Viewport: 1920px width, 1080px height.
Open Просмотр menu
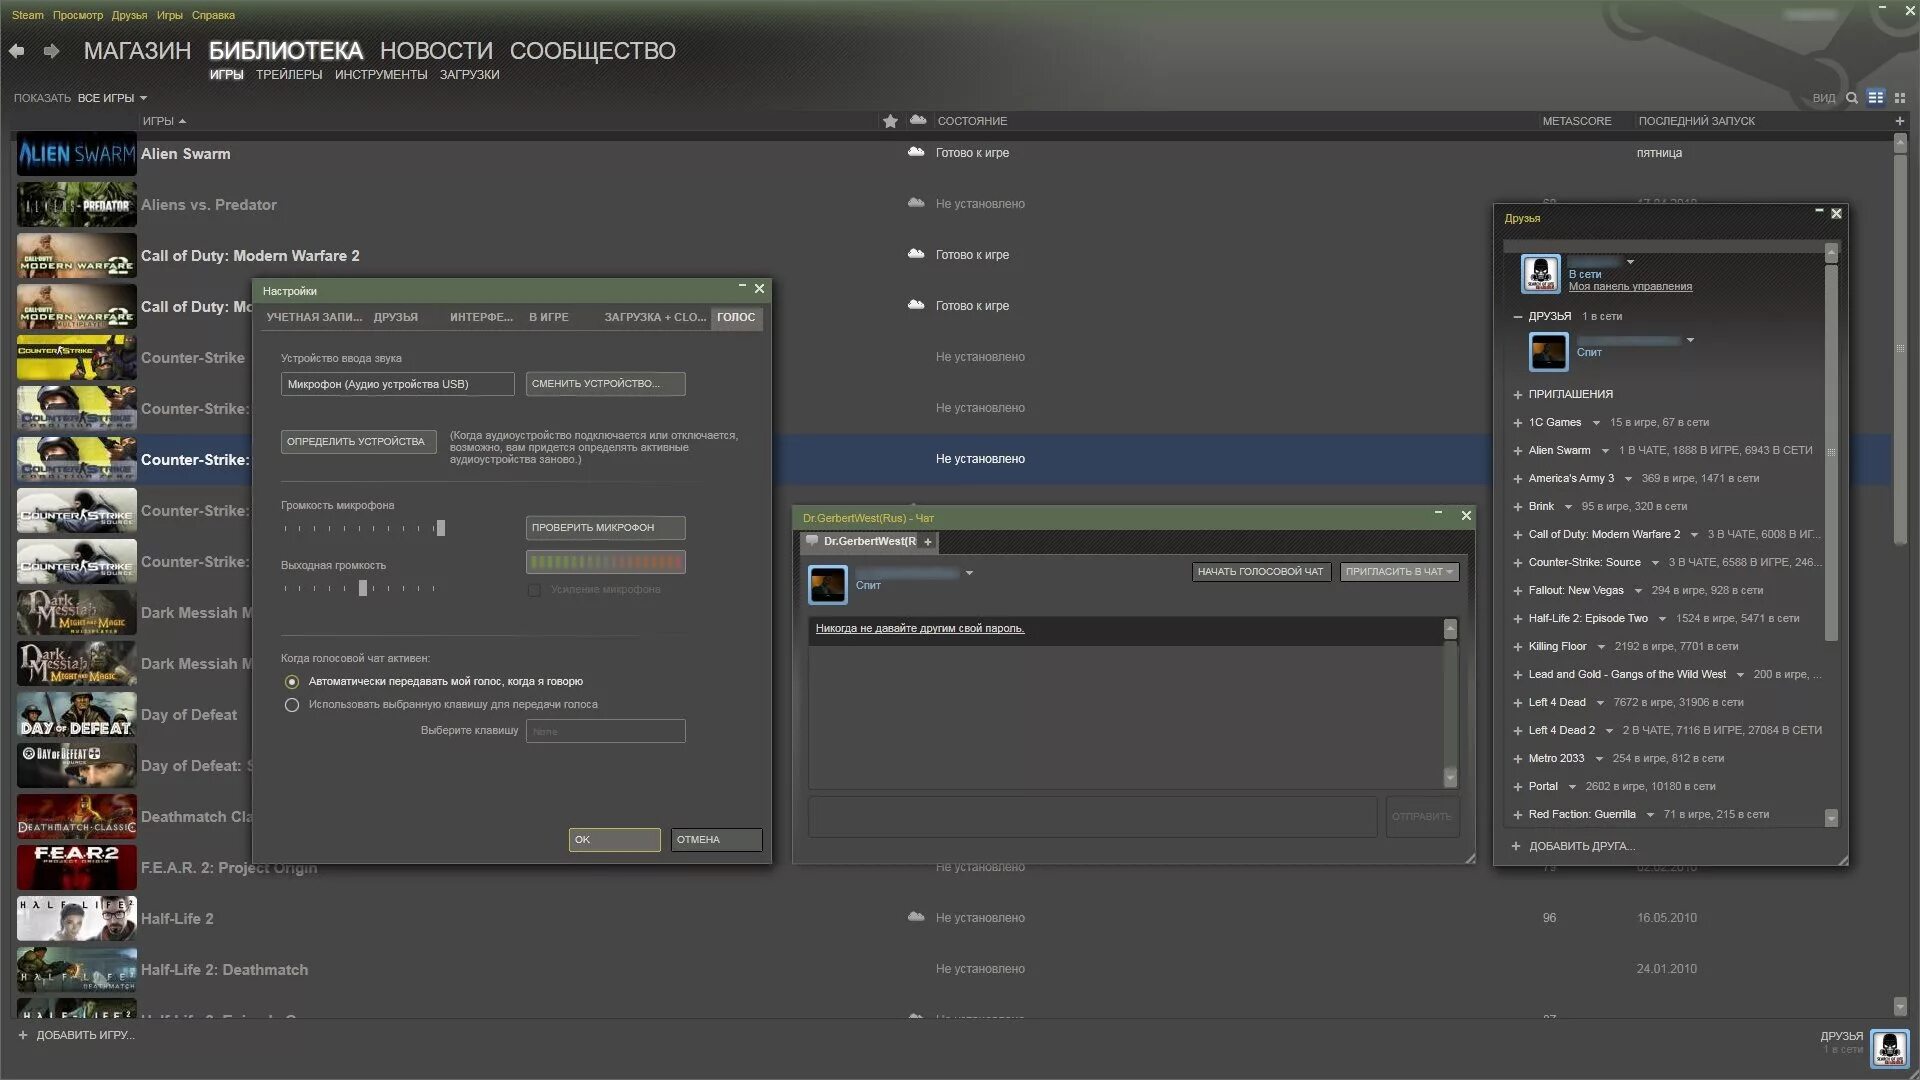pos(78,15)
